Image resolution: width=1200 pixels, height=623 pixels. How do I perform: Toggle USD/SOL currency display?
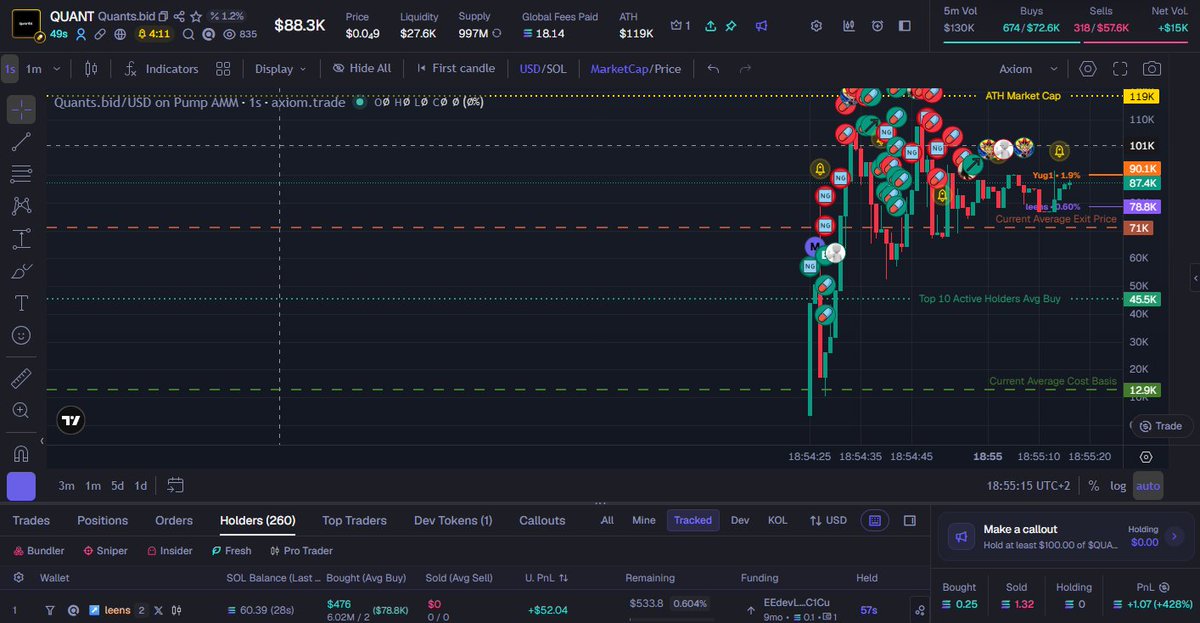click(x=543, y=69)
